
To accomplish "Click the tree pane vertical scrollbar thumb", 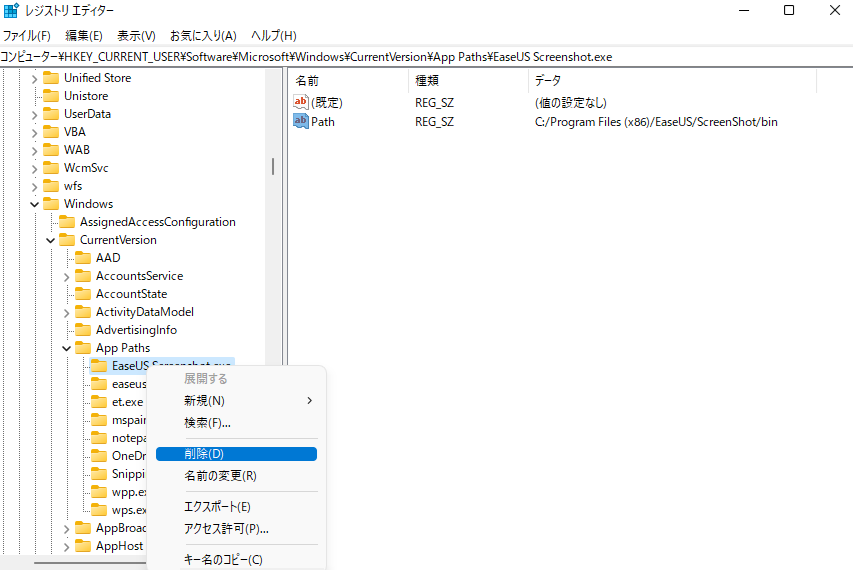I will pyautogui.click(x=273, y=166).
